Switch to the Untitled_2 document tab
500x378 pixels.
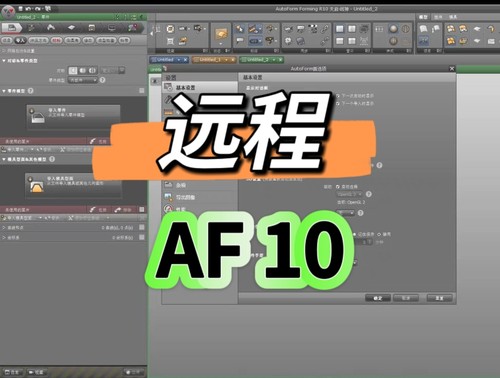coord(261,60)
